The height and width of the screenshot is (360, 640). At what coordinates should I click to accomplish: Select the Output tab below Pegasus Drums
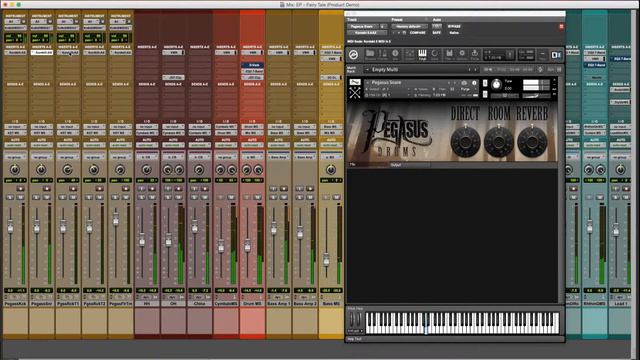click(x=396, y=165)
